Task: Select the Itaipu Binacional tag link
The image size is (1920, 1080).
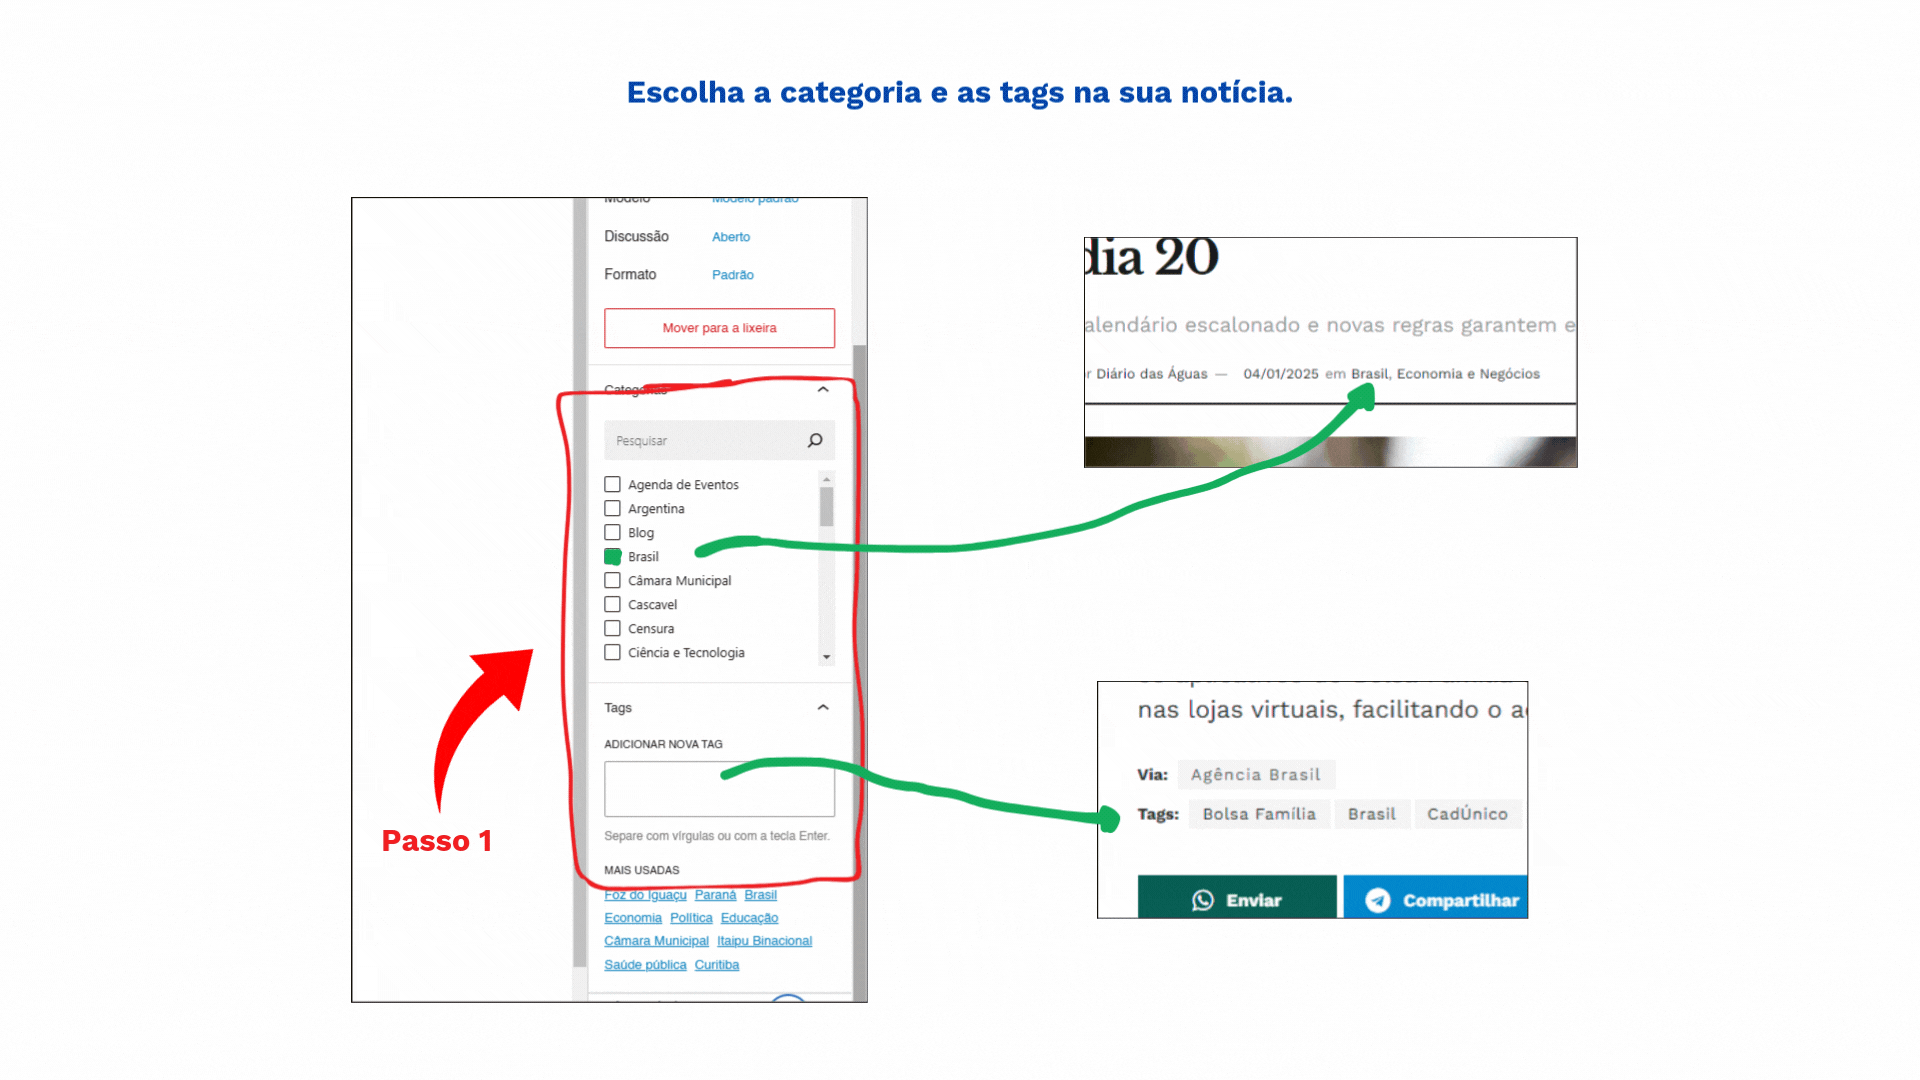Action: [x=764, y=941]
